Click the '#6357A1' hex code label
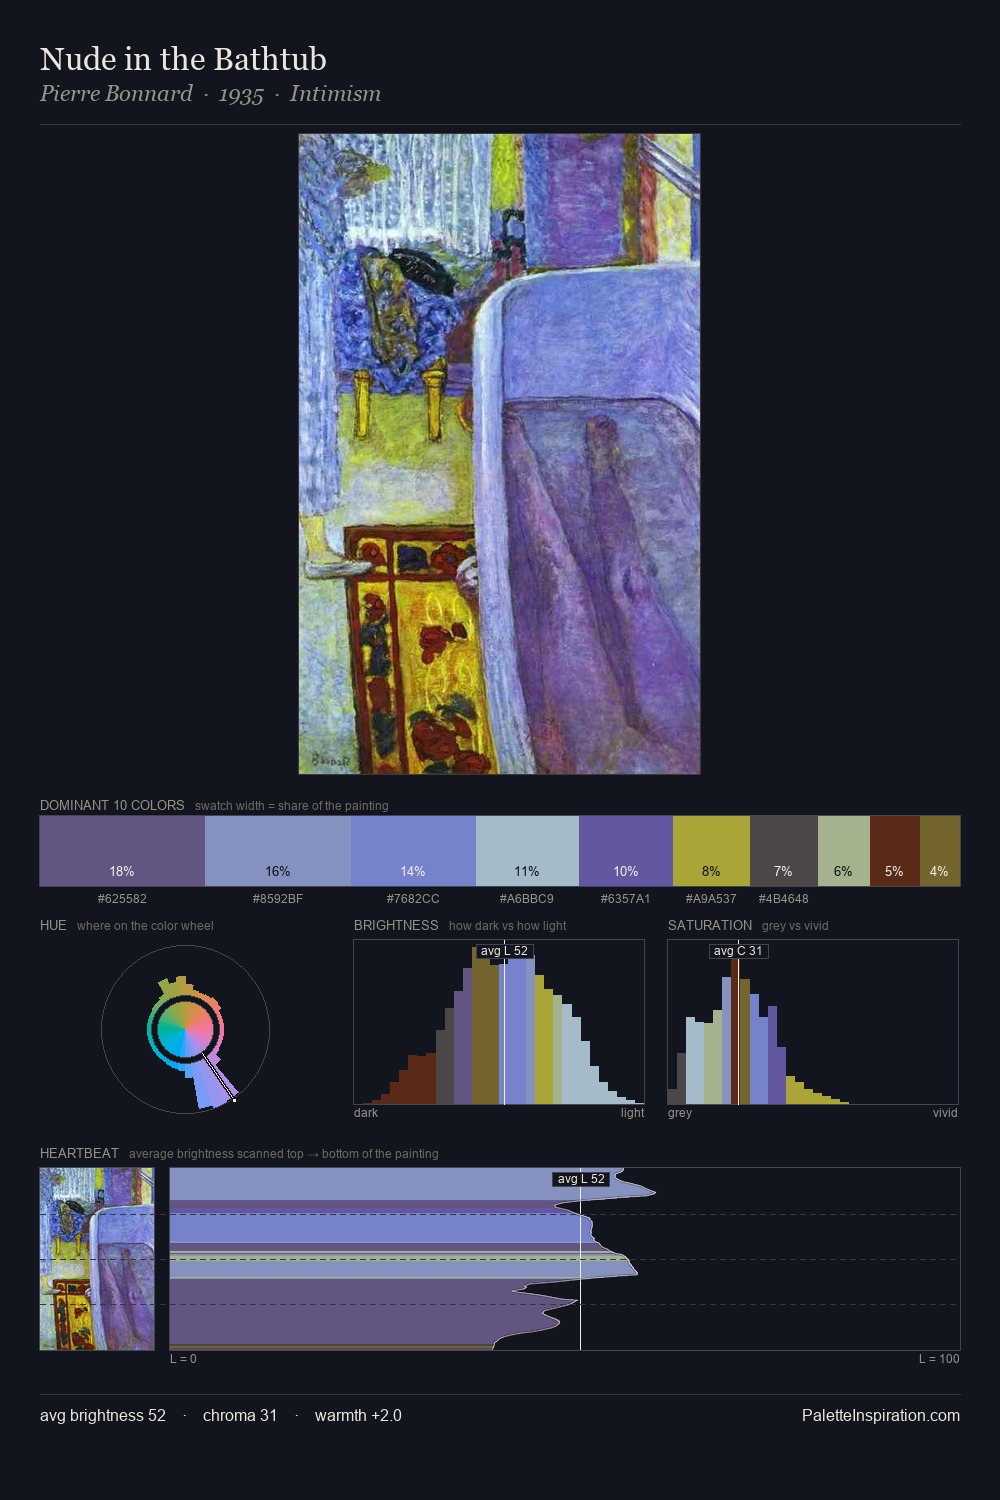 coord(626,899)
